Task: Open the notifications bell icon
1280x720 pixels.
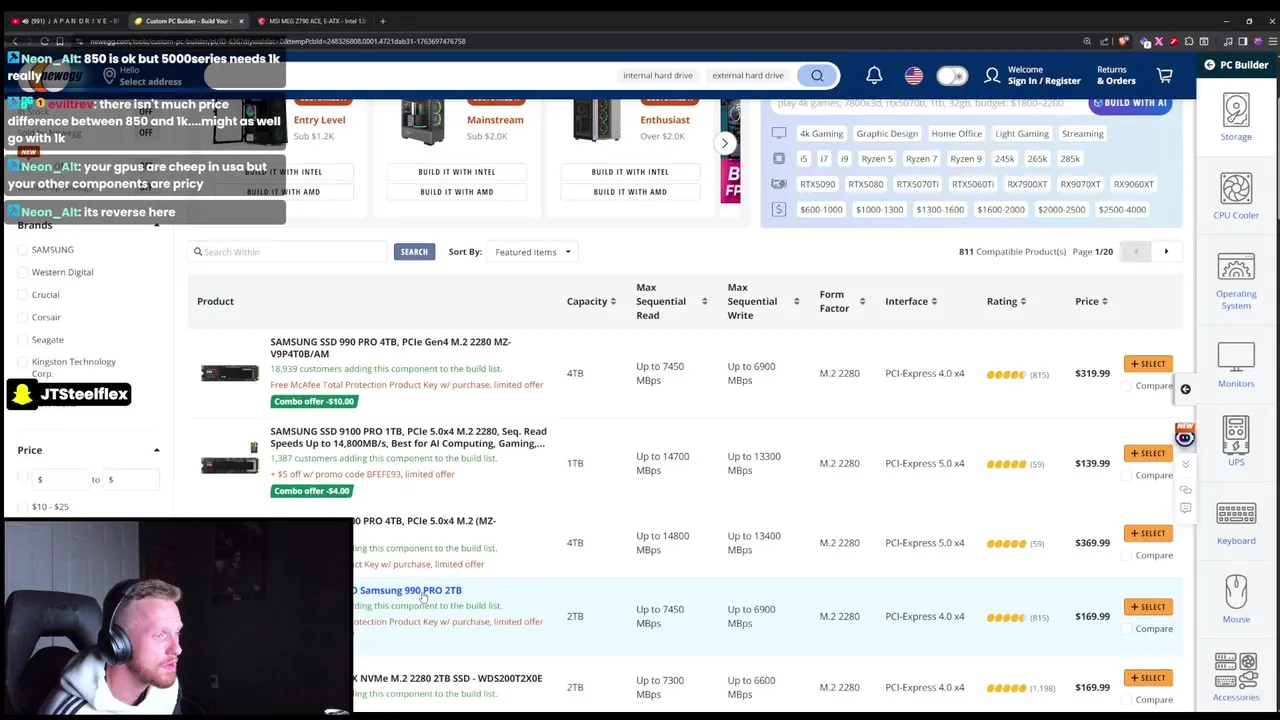Action: (x=874, y=76)
